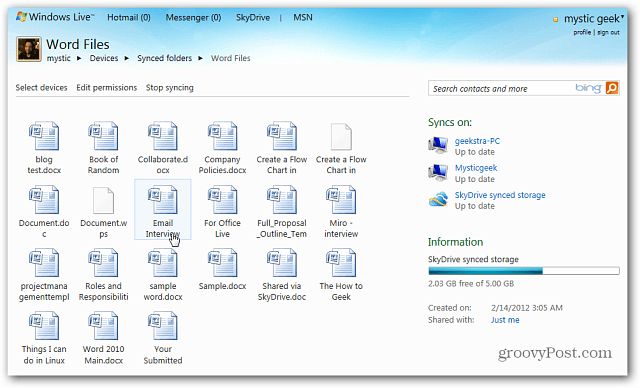Click the Mysticgeek computer icon
640x388 pixels.
tap(438, 172)
